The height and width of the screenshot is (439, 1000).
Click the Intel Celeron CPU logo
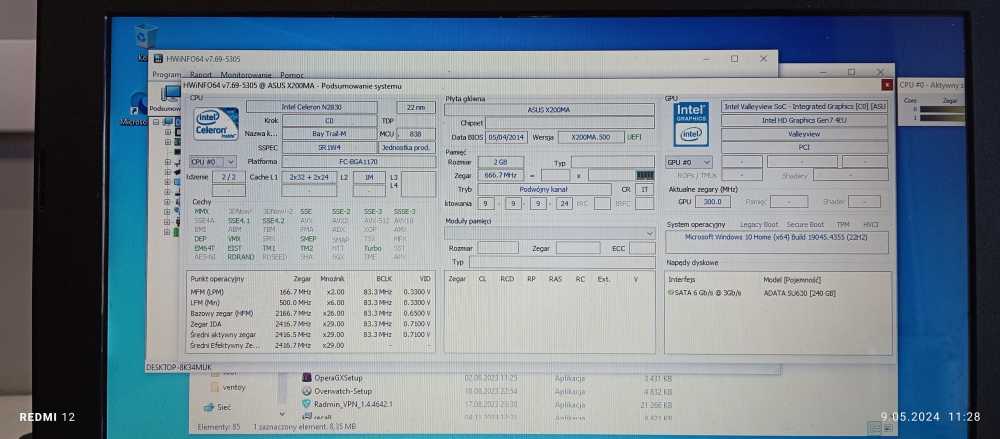coord(215,124)
